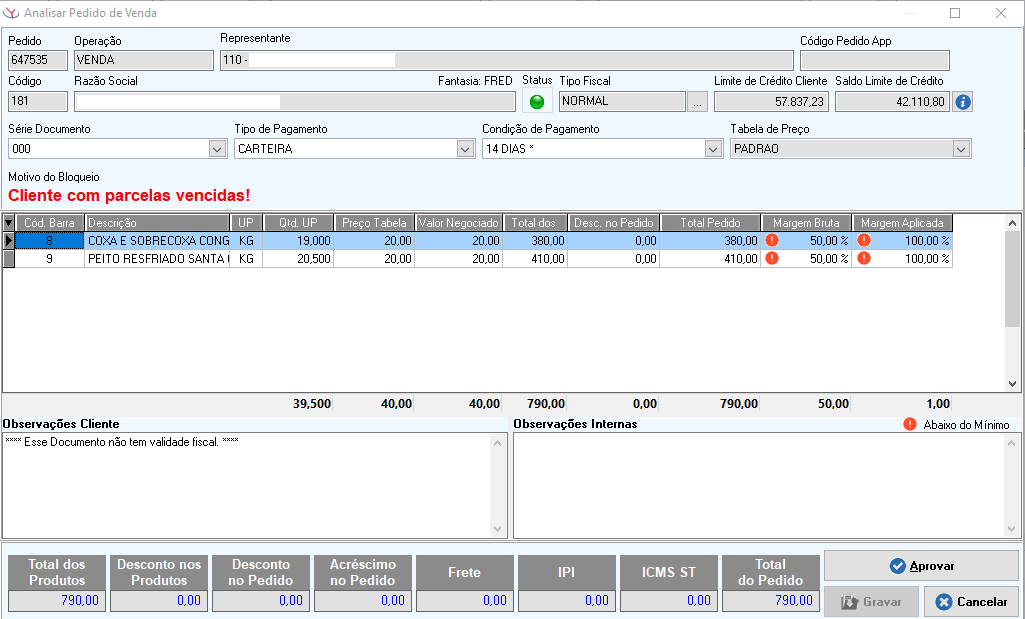1025x619 pixels.
Task: Click the Acréscimo no Pedido value 0,00
Action: pos(363,601)
